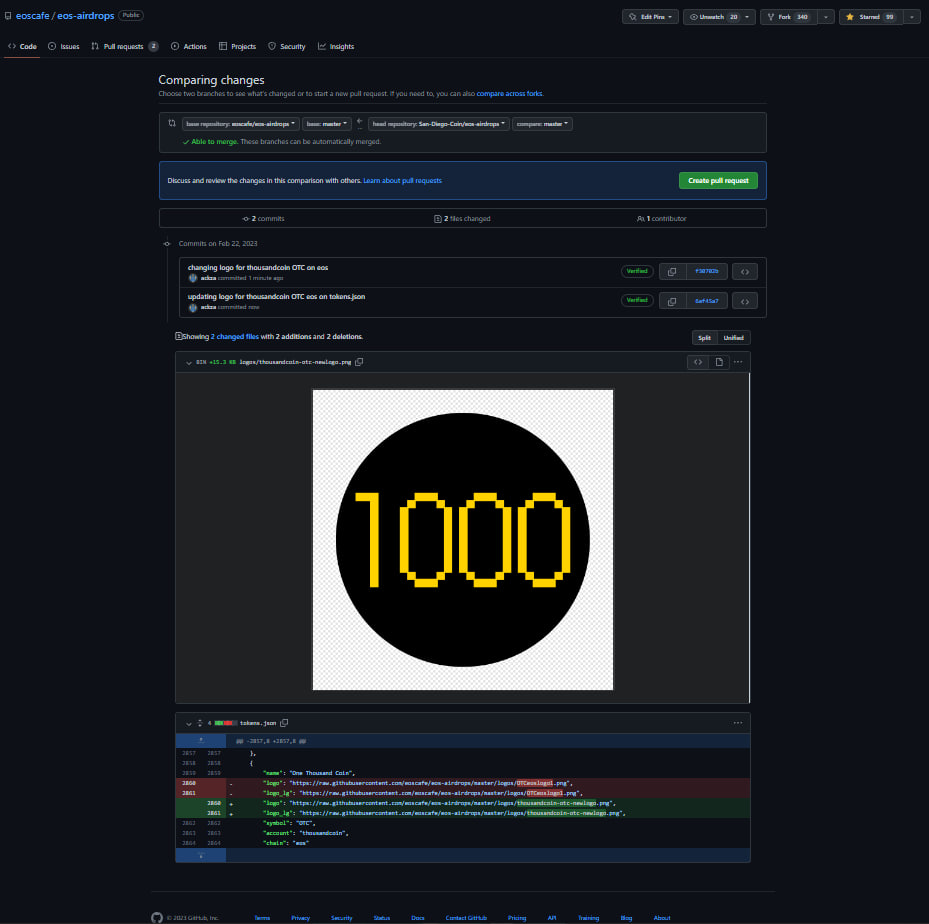Click the compare across forks link
The width and height of the screenshot is (929, 924).
tap(510, 94)
